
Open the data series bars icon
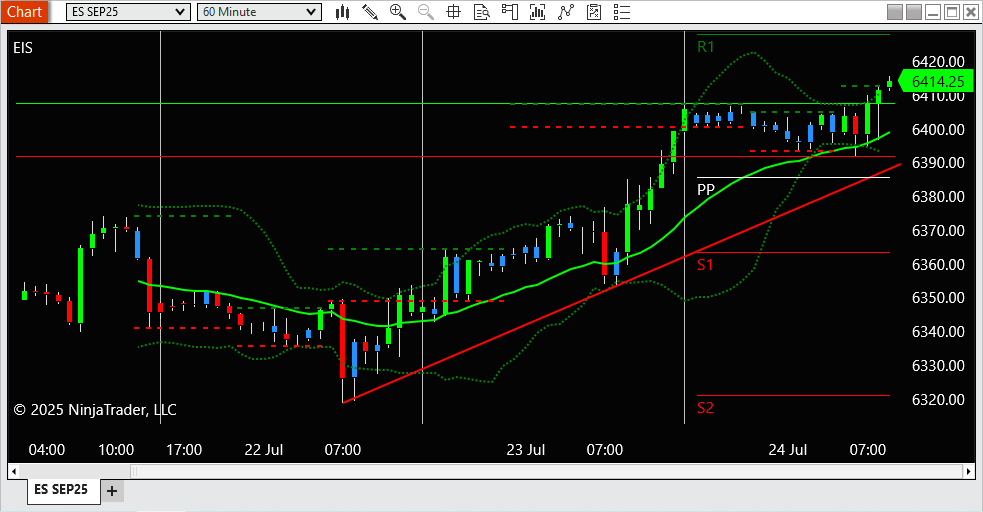click(537, 12)
